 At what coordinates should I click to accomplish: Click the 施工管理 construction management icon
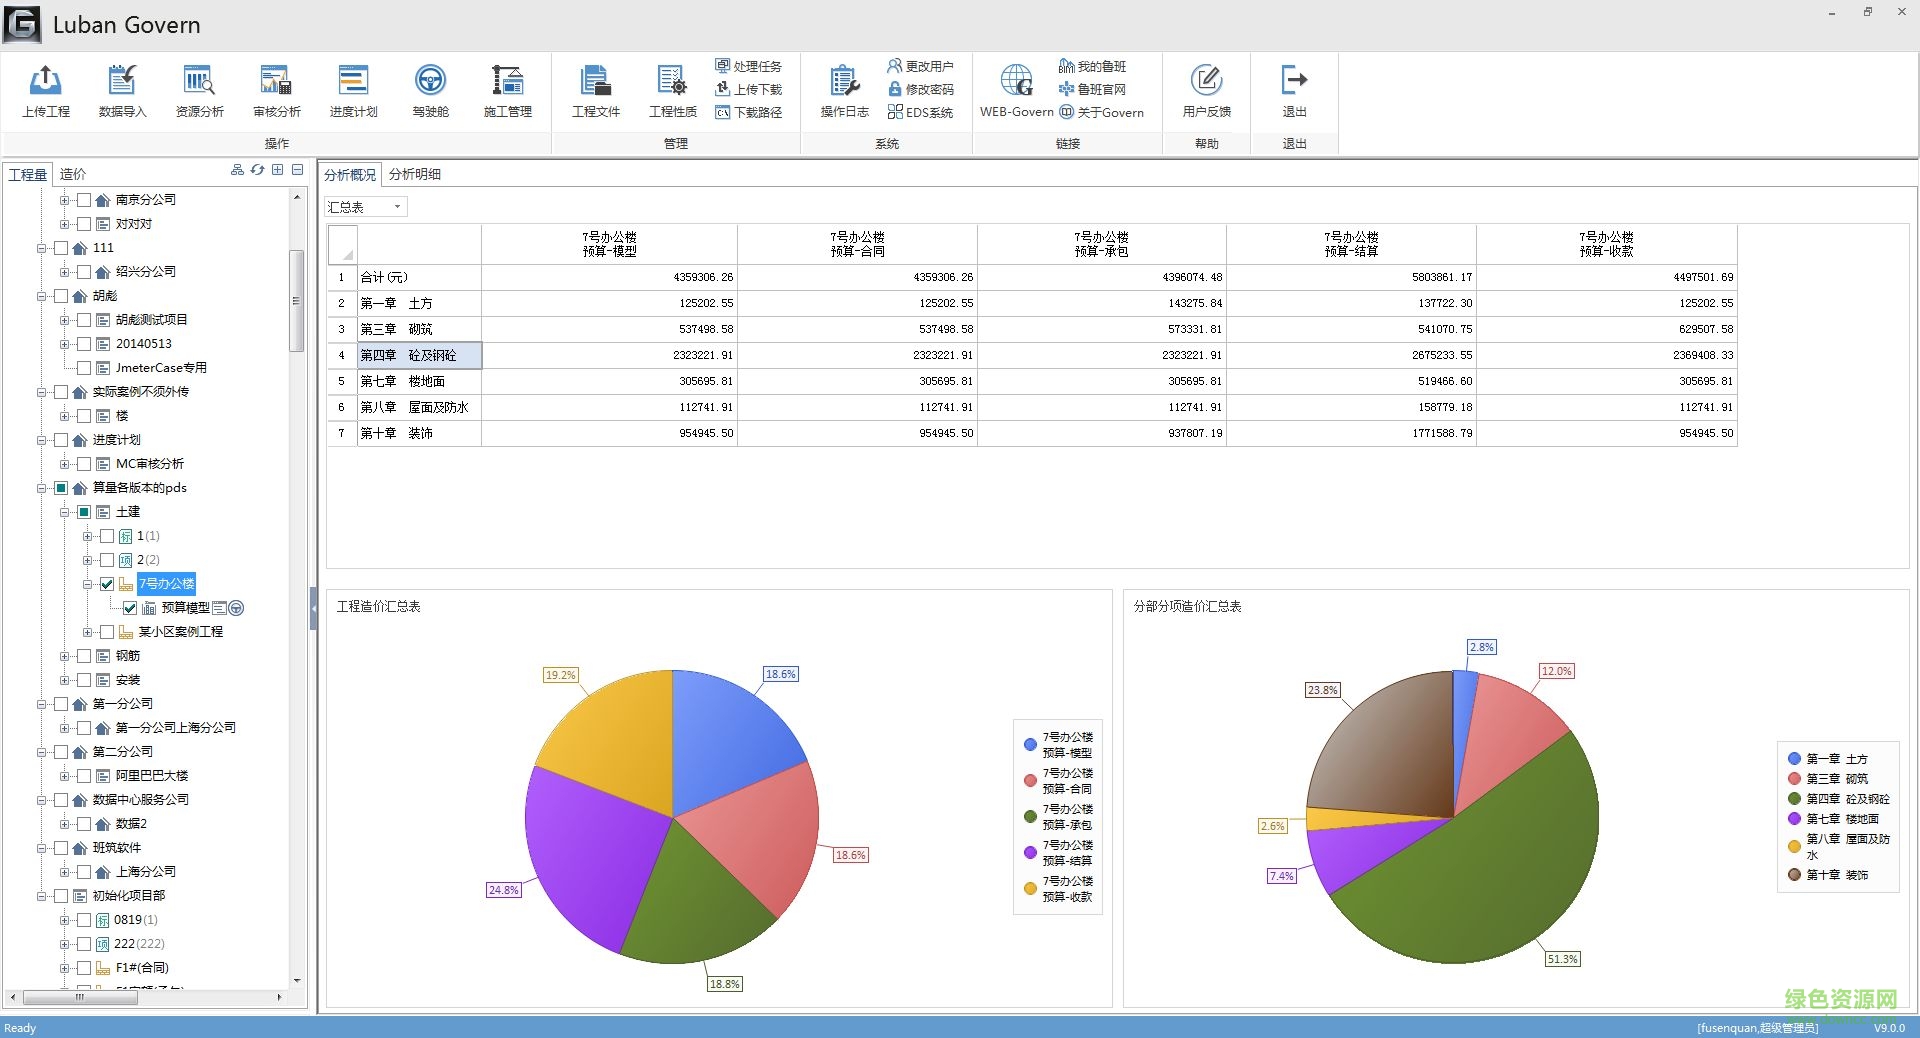pos(507,81)
